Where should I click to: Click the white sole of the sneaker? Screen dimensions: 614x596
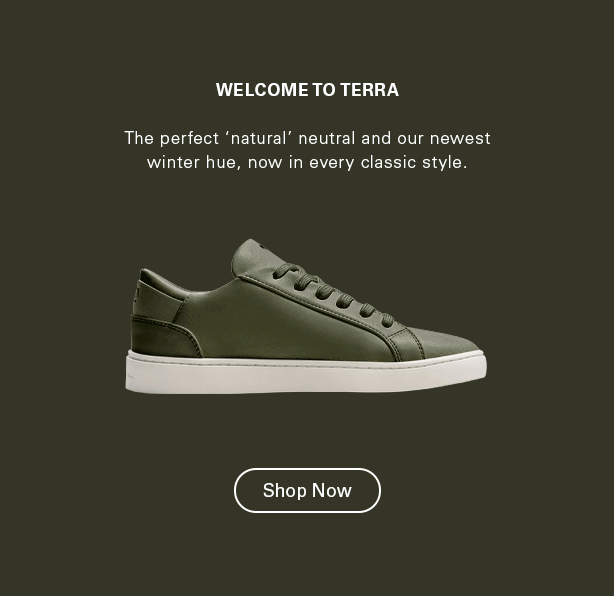(306, 373)
